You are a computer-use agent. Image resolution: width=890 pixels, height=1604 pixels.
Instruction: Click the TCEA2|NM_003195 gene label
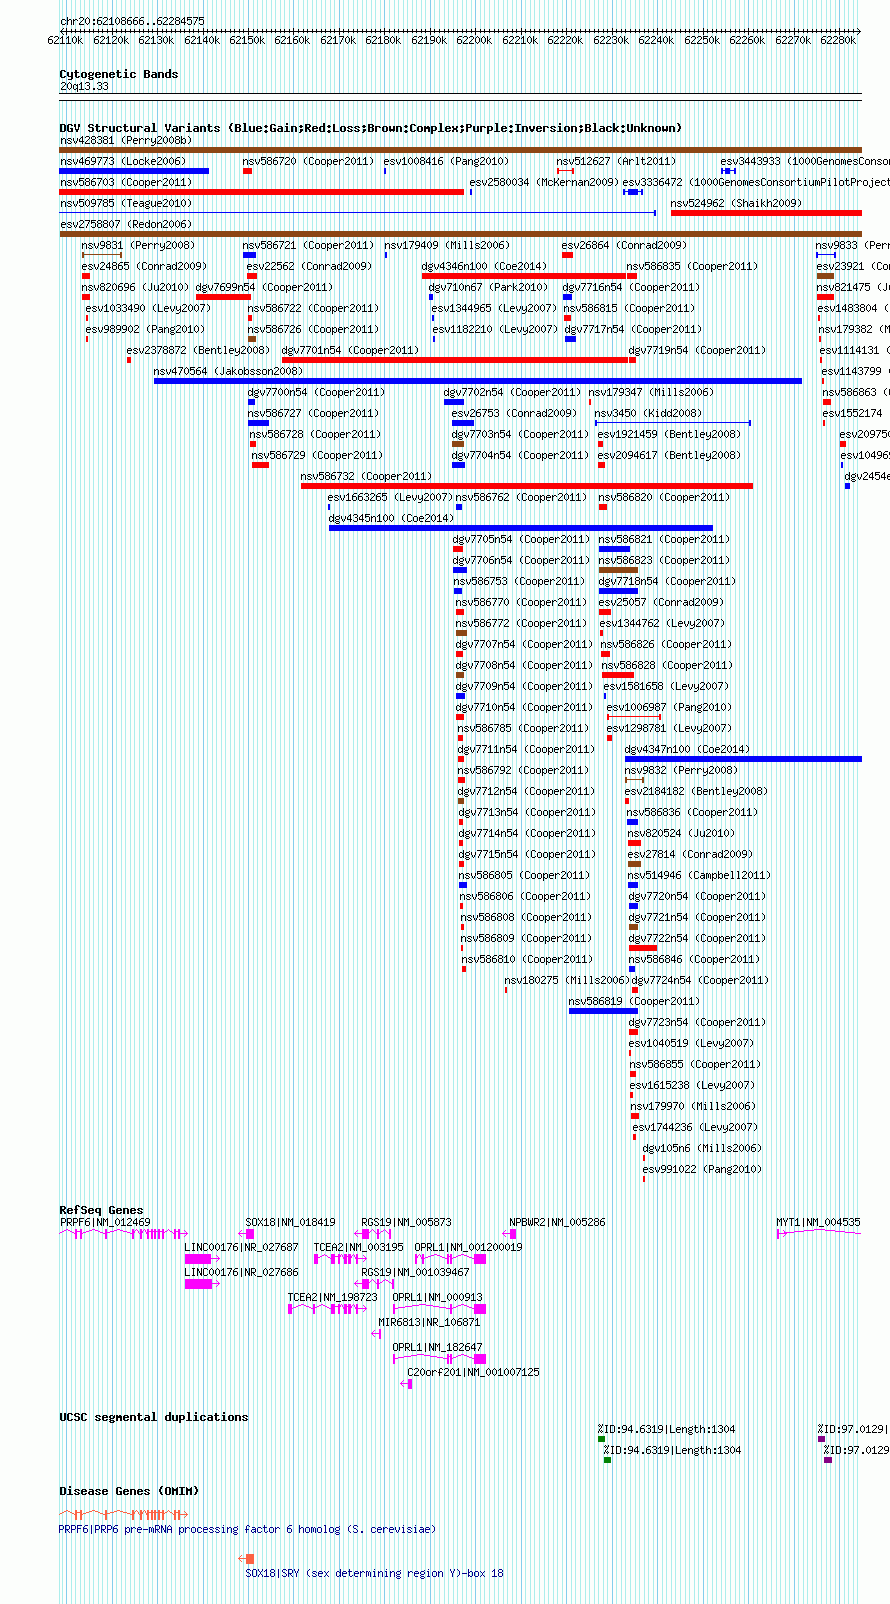[359, 1247]
